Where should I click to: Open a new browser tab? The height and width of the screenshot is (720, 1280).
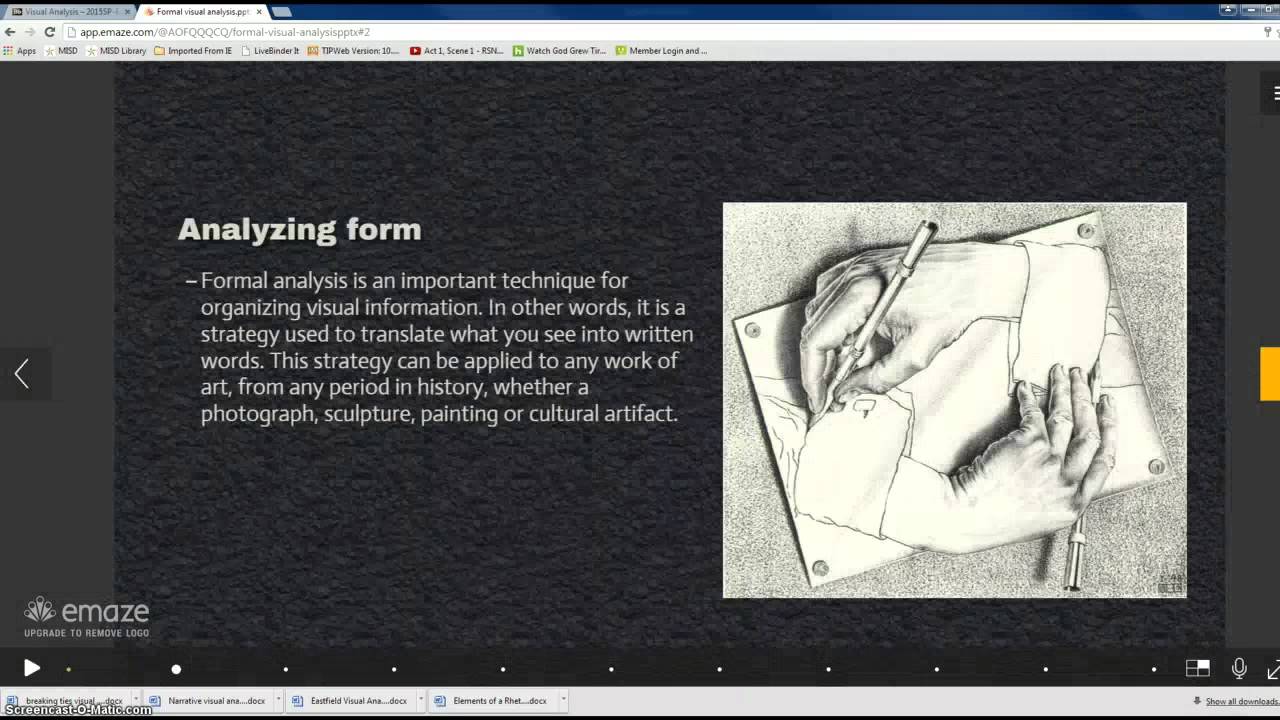[282, 12]
